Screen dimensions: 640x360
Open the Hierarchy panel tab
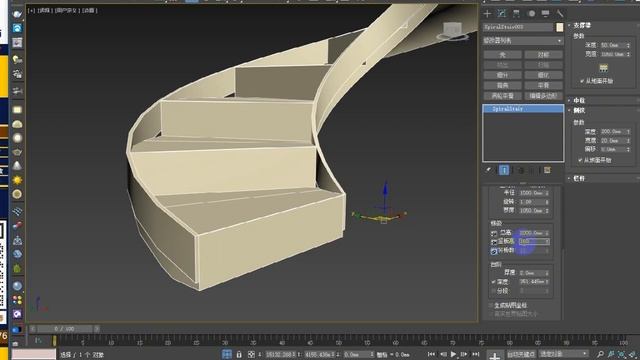tap(516, 13)
